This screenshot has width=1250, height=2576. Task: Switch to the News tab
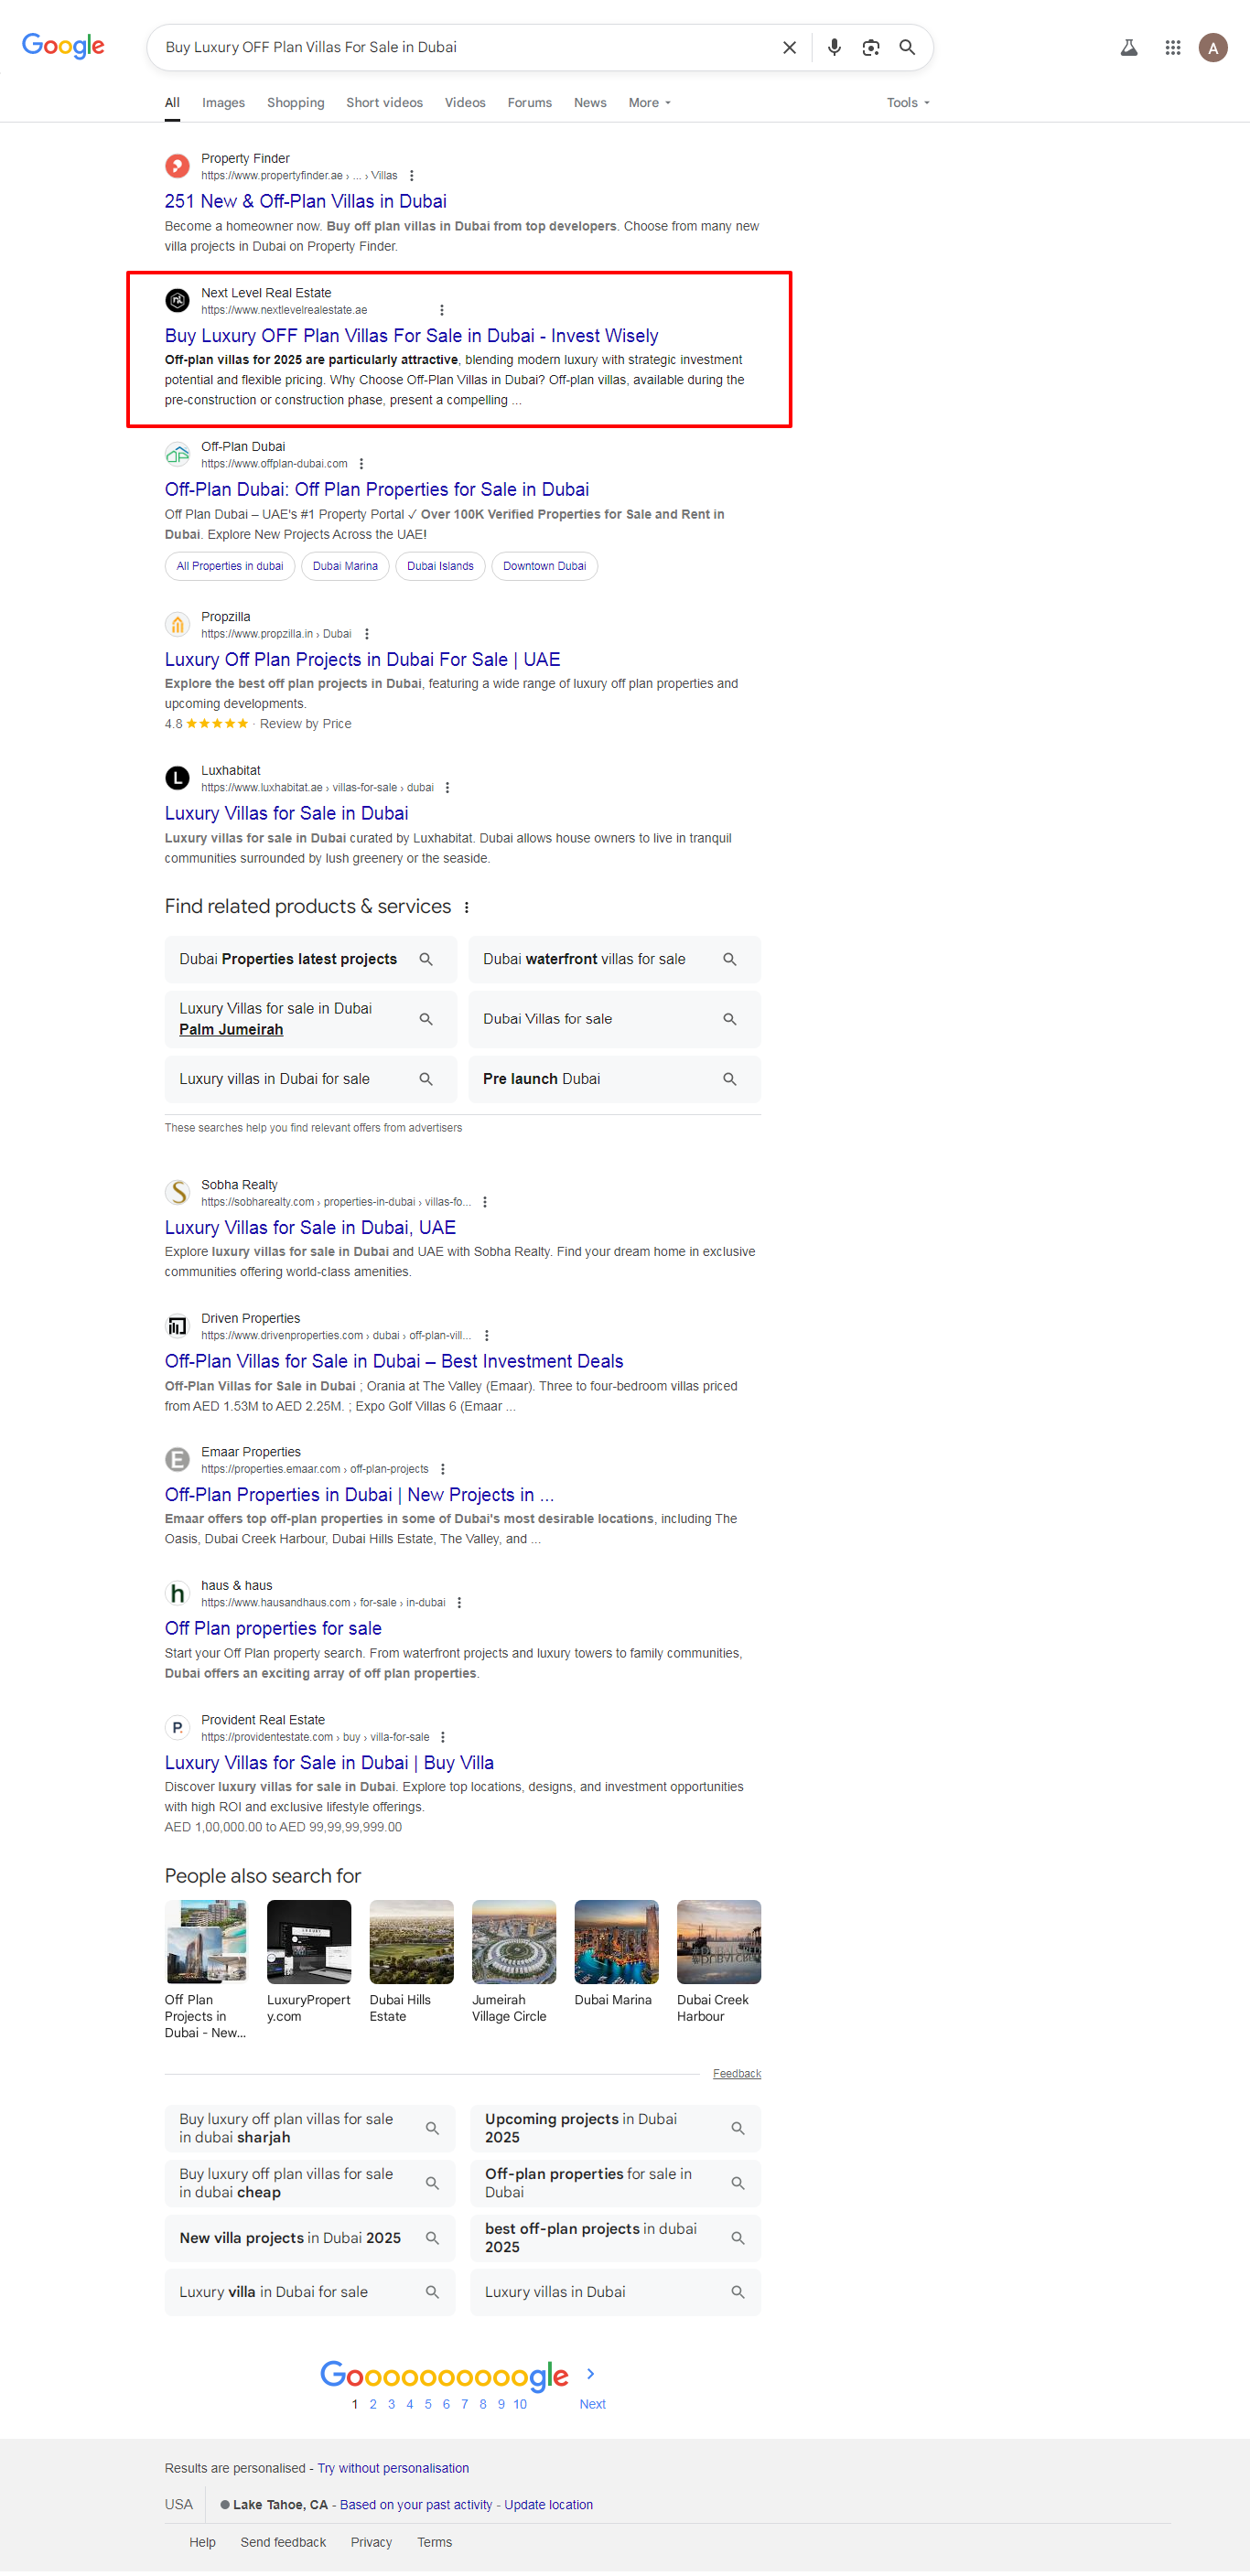[590, 103]
